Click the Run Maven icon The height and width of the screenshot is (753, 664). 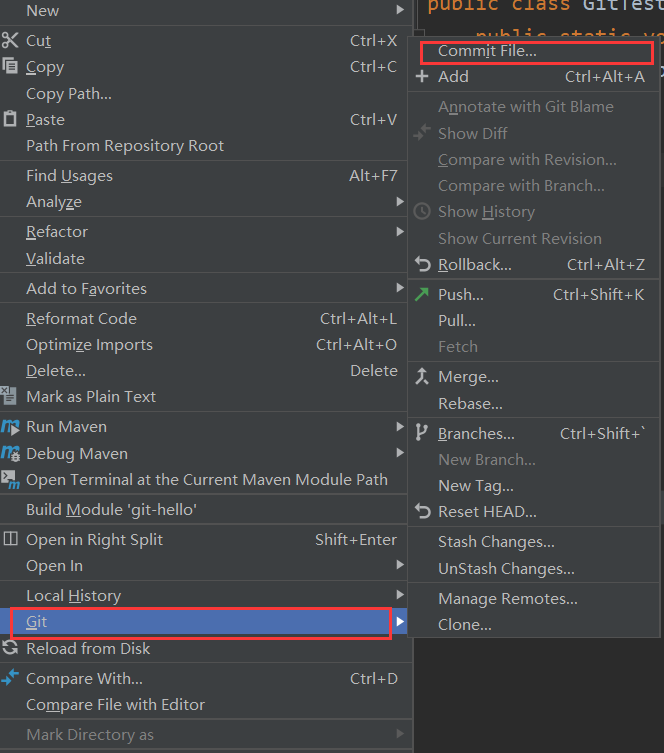tap(10, 426)
